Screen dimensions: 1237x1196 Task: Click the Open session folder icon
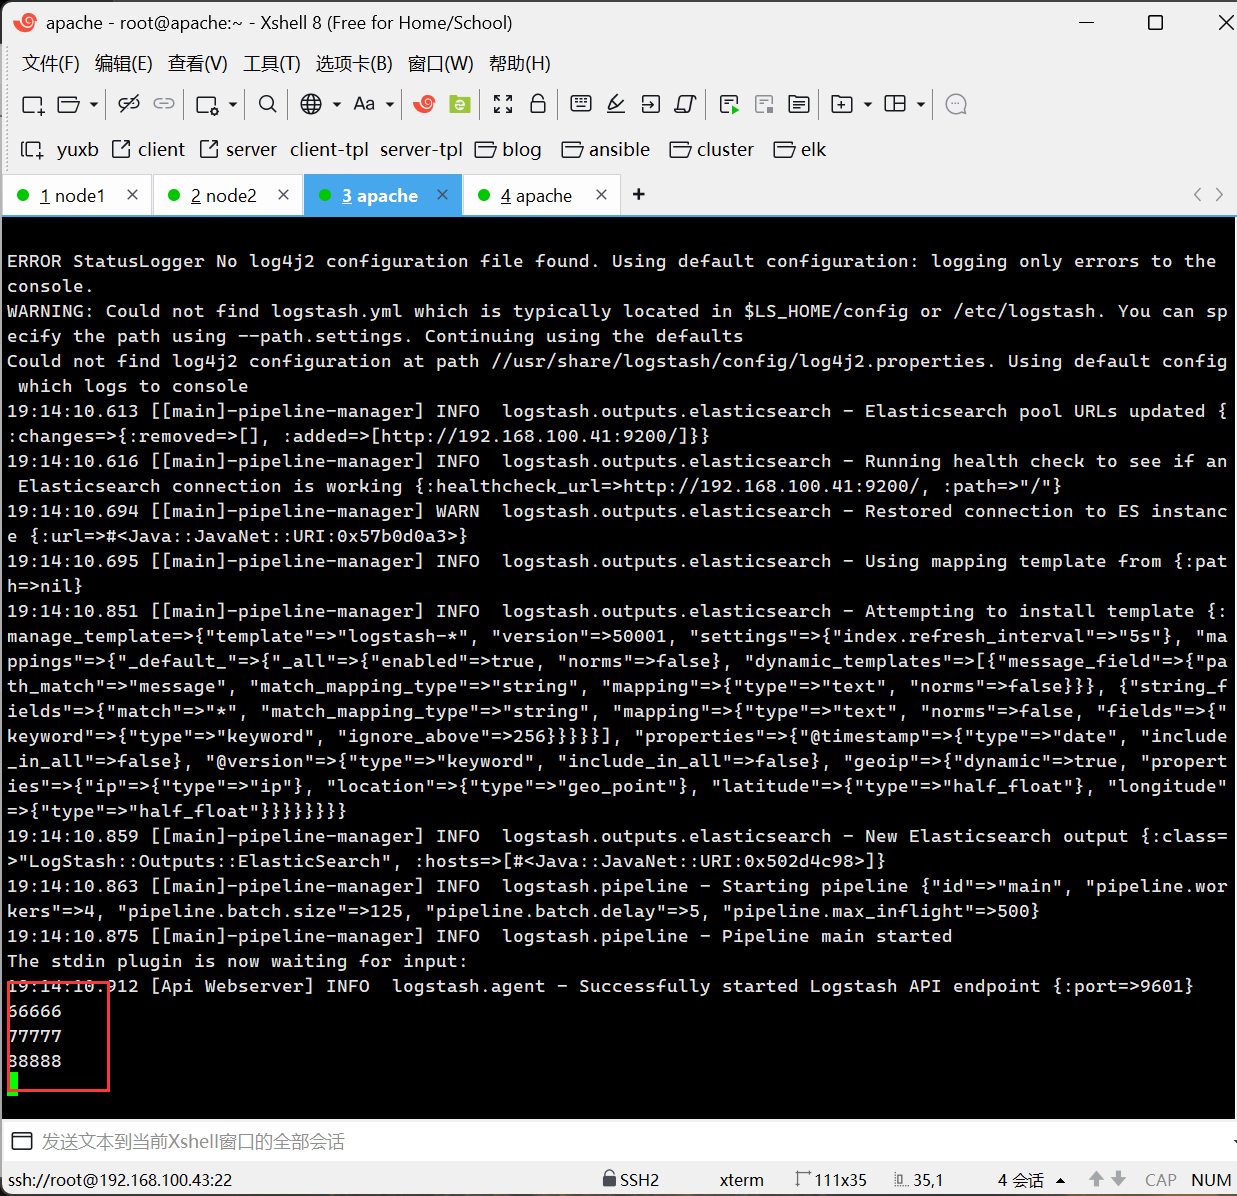coord(69,104)
